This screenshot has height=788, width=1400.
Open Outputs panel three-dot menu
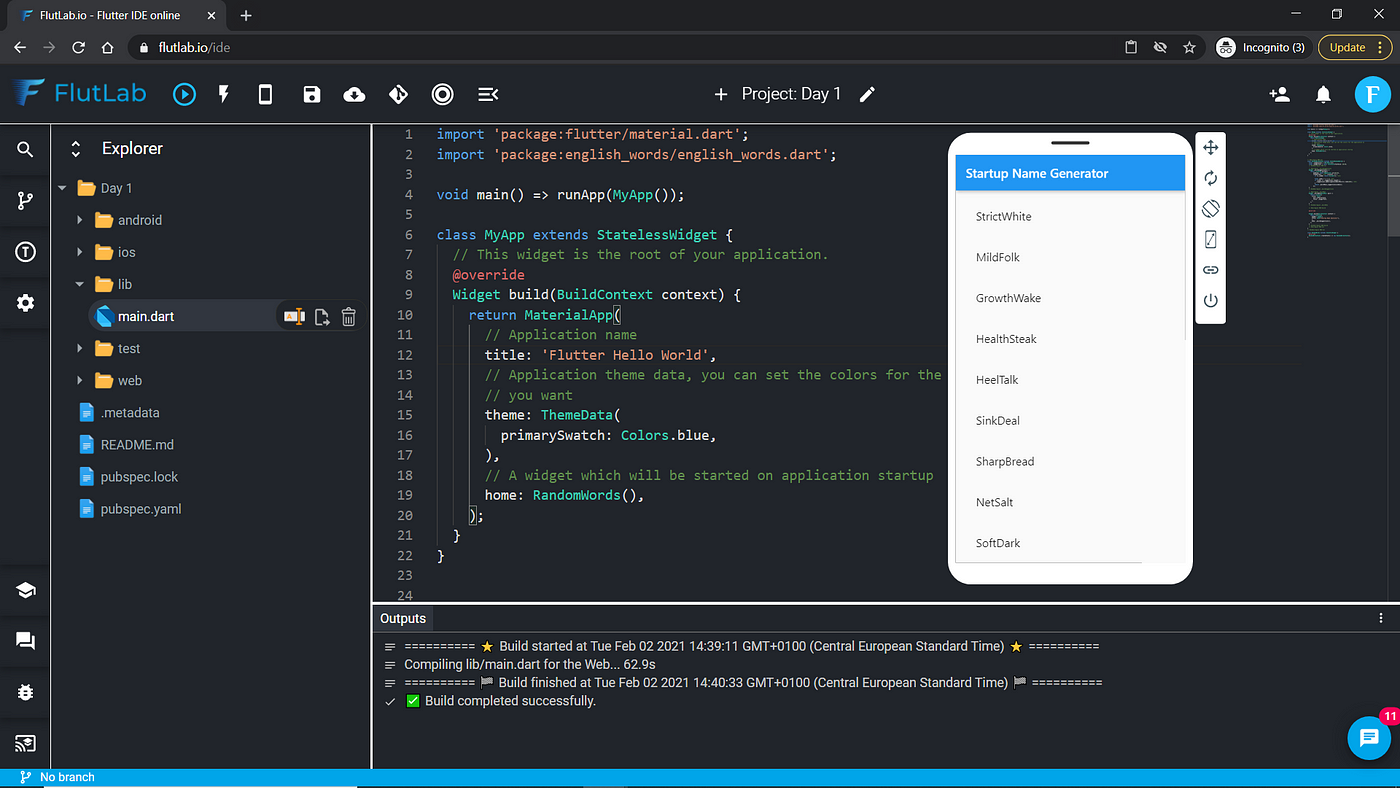pos(1381,618)
